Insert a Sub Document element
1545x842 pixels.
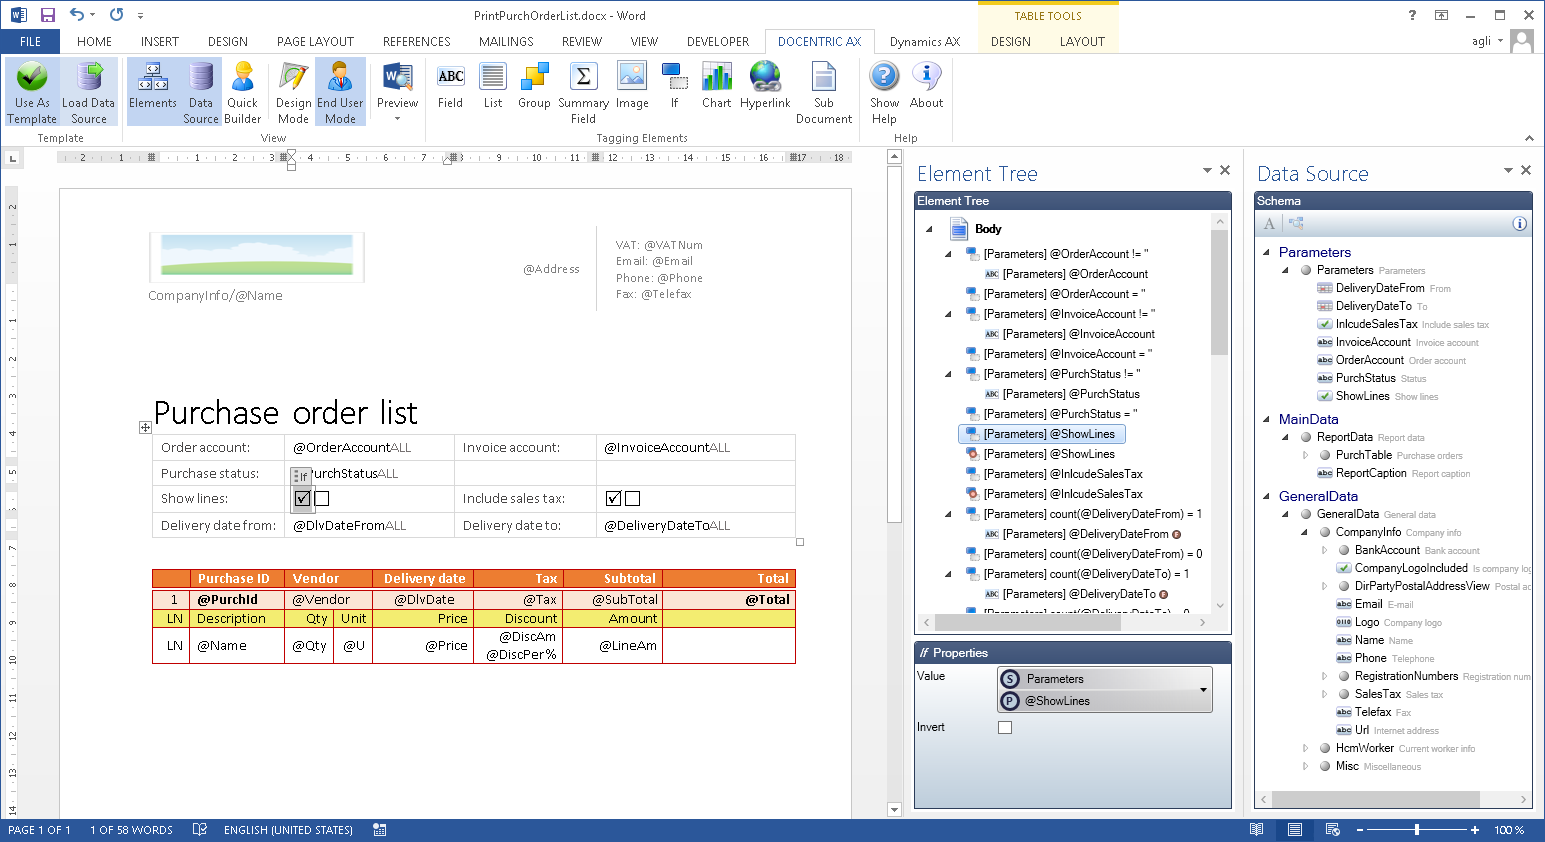(824, 92)
